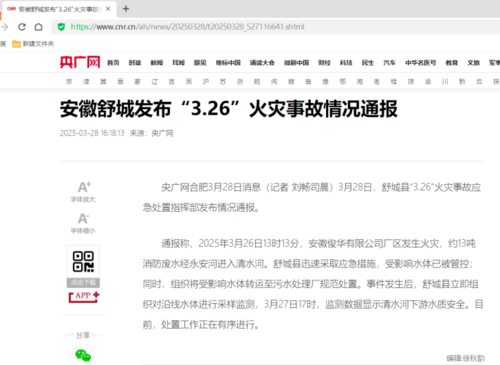Select the 闽 regional channel link

coord(274,82)
